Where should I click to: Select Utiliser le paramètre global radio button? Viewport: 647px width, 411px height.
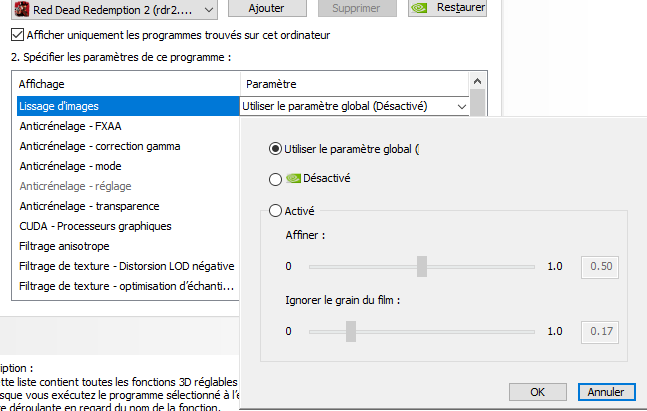point(275,149)
